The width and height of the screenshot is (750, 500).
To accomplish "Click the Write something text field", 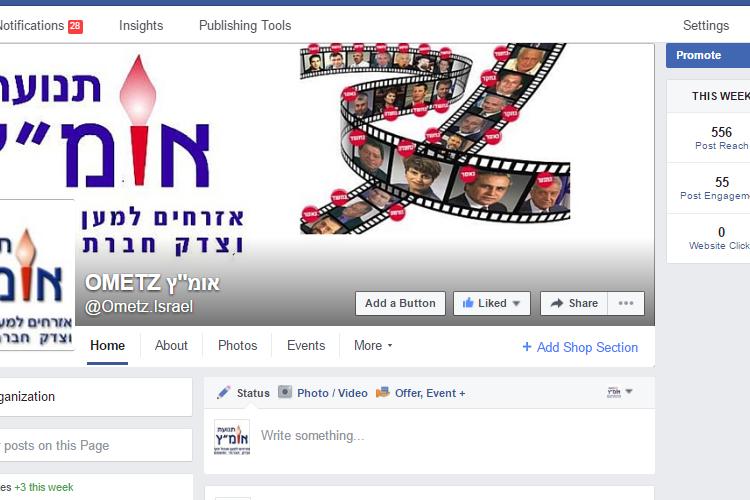I will [x=452, y=436].
